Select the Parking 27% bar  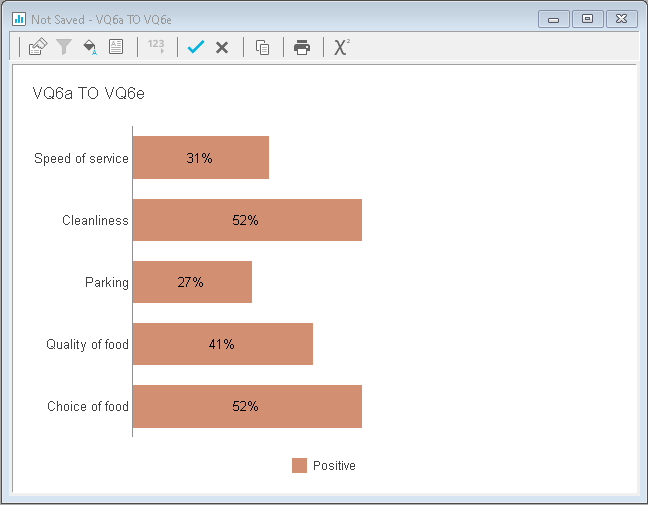point(192,282)
